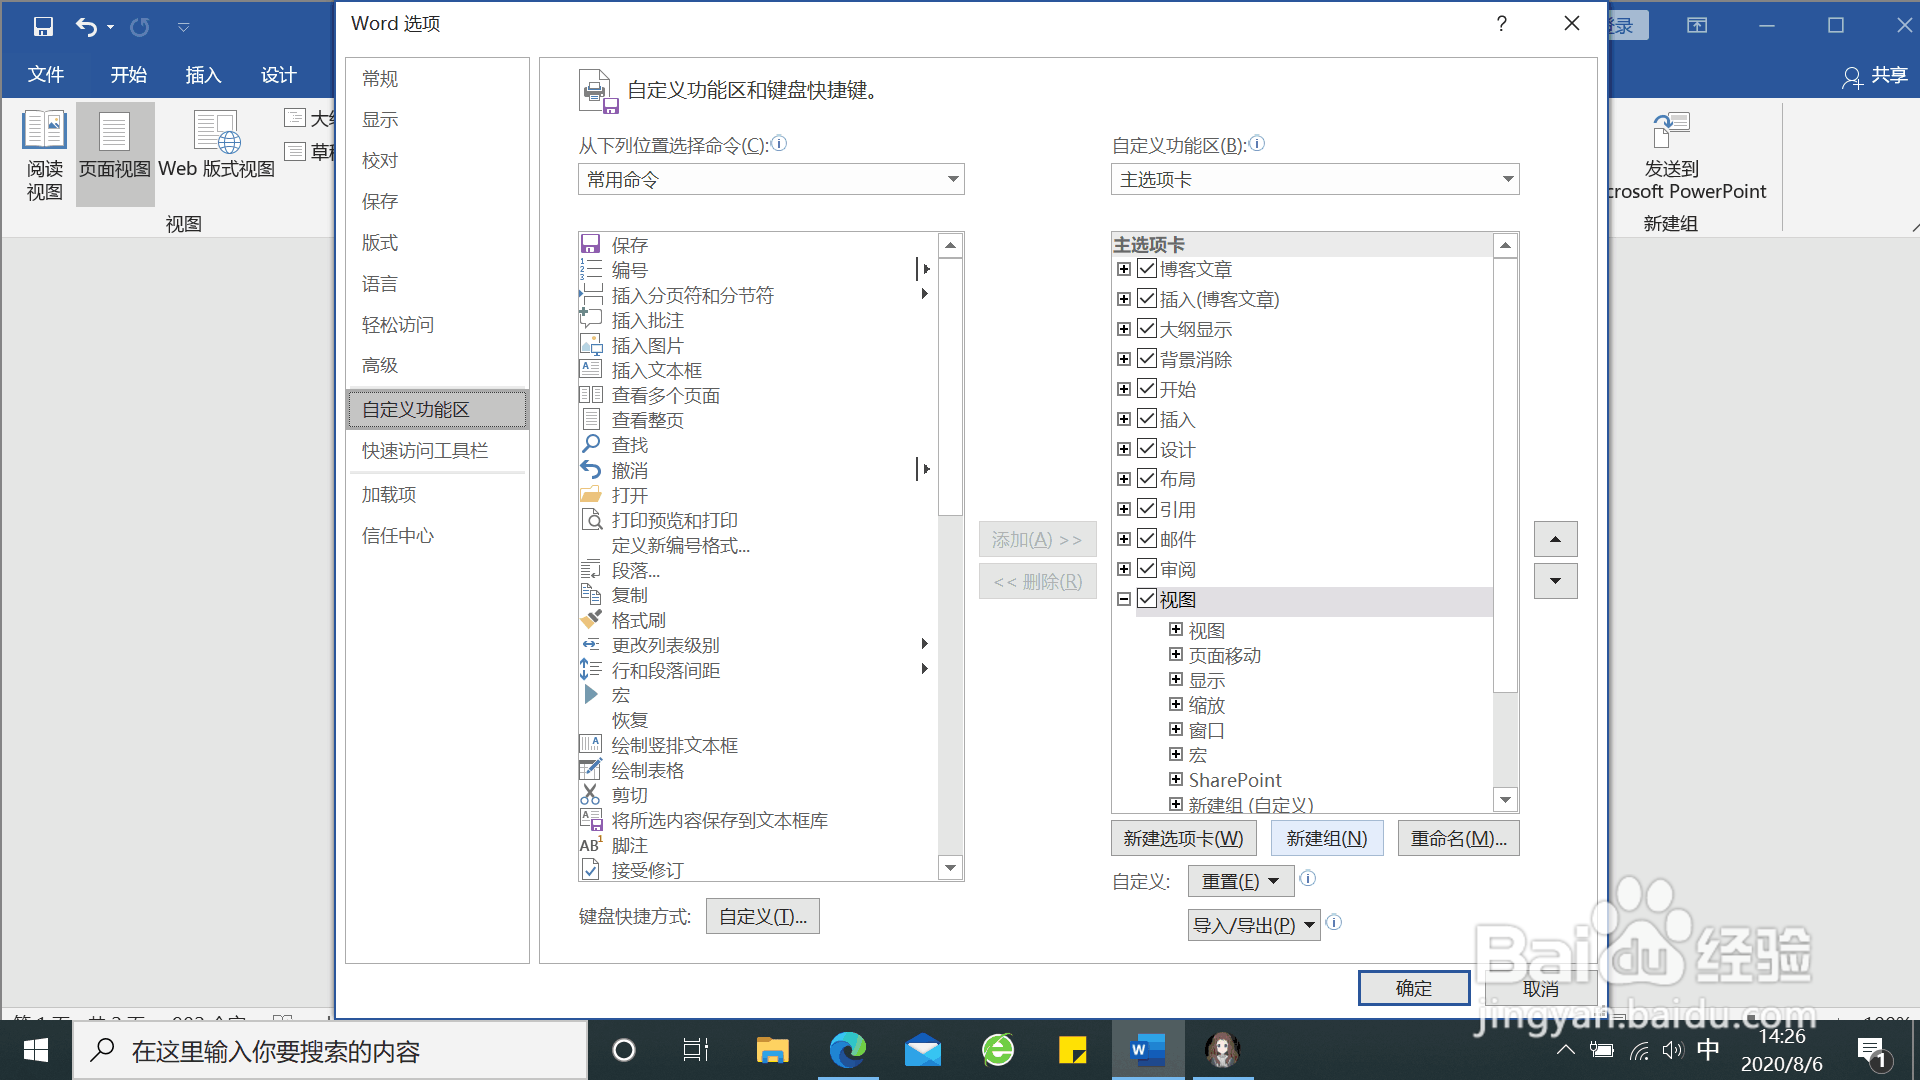Open the 高级 options category
This screenshot has height=1080, width=1920.
380,366
